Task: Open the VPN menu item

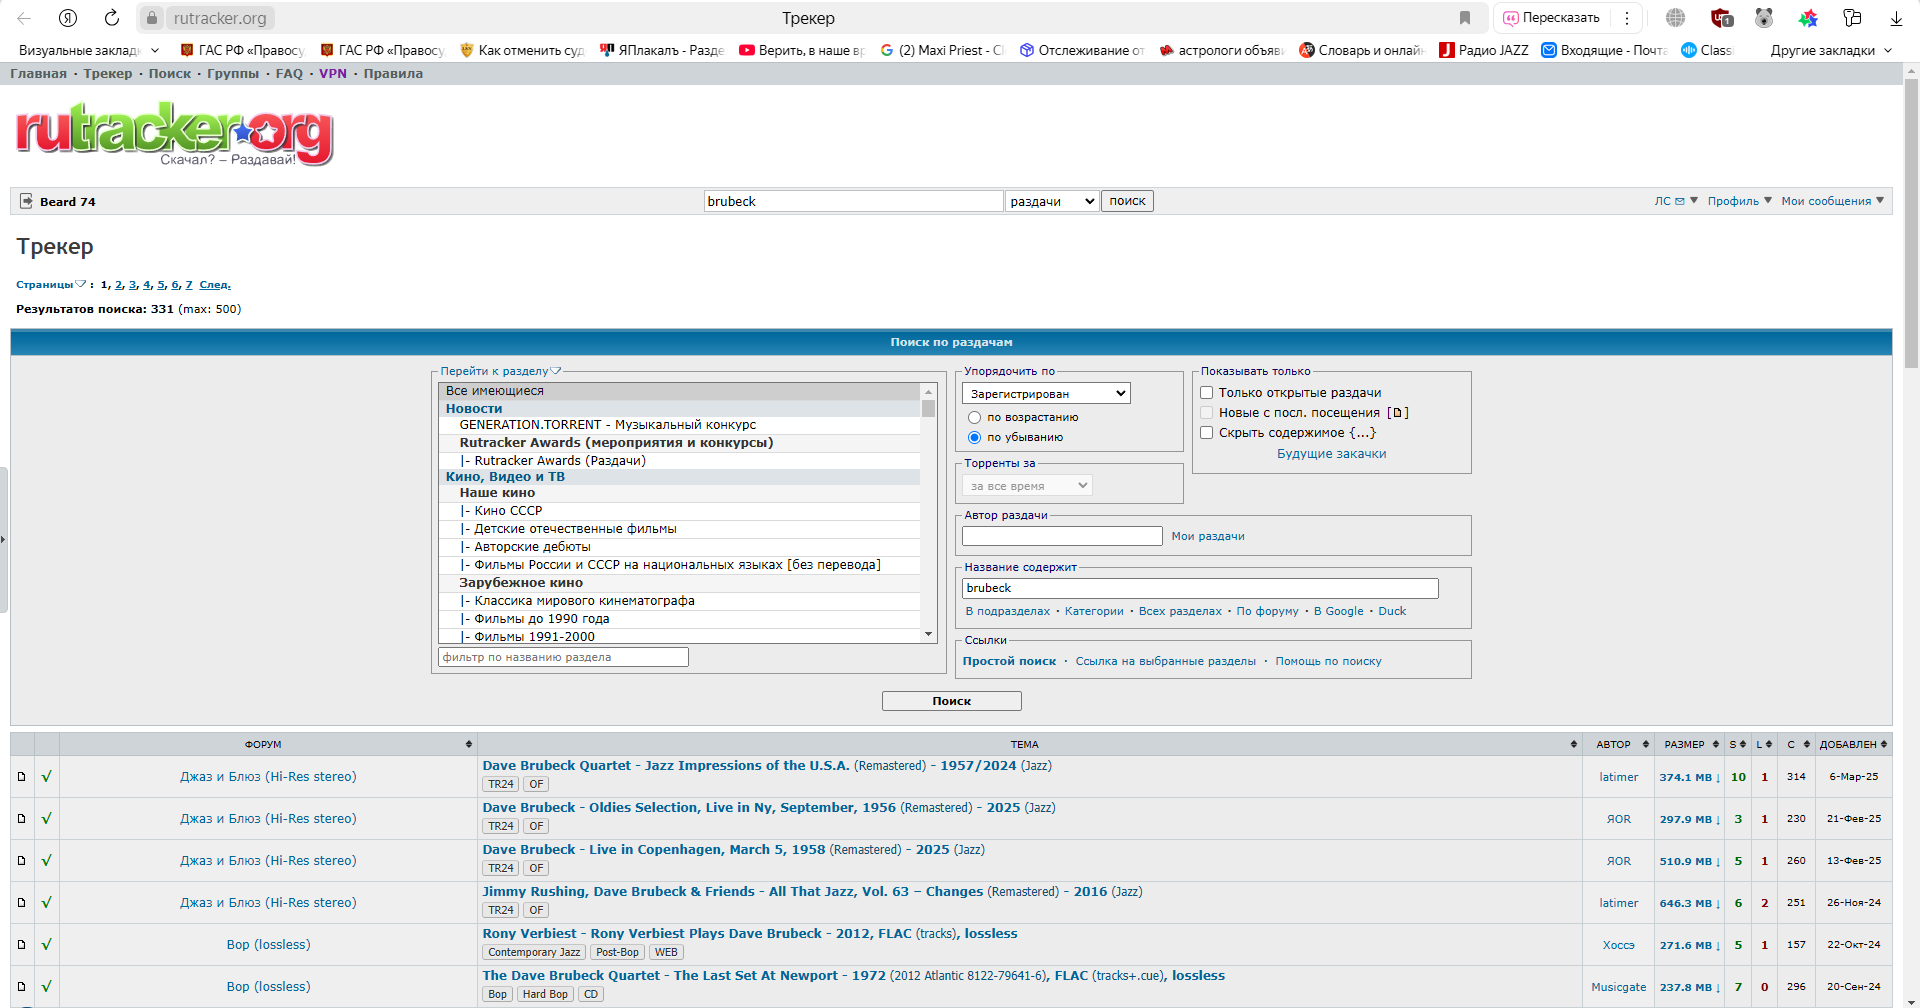Action: pyautogui.click(x=333, y=74)
